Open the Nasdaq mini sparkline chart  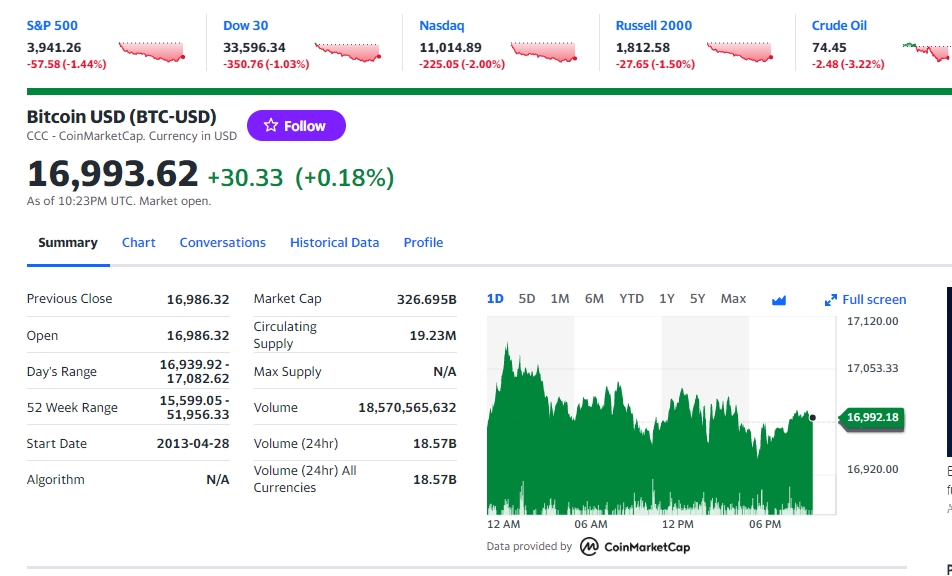544,52
